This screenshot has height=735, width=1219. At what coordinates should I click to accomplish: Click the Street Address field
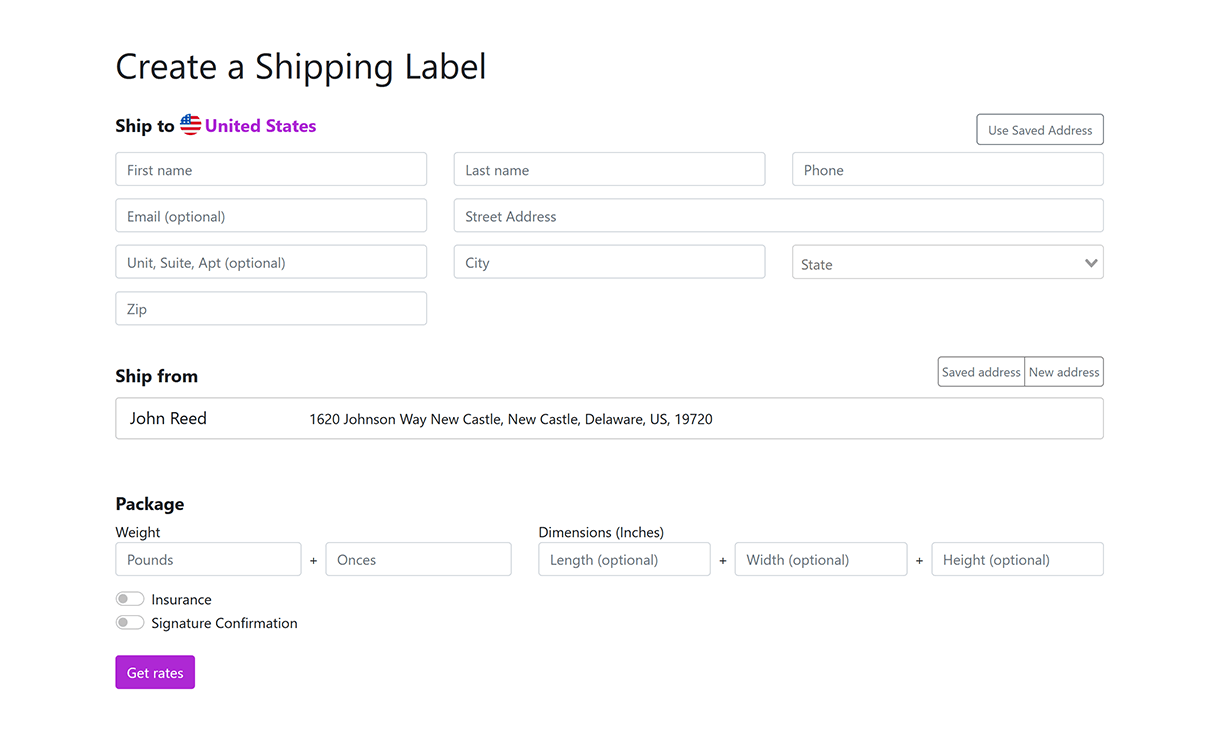pos(778,216)
